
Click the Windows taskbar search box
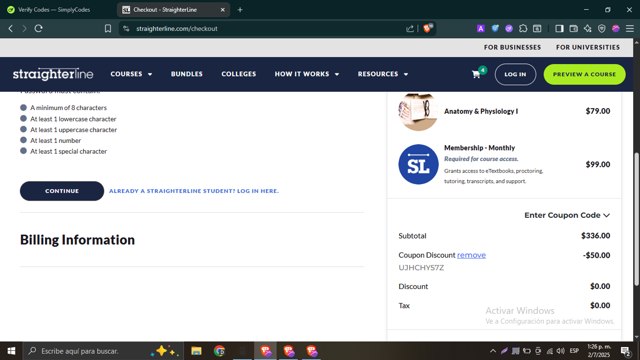(103, 351)
